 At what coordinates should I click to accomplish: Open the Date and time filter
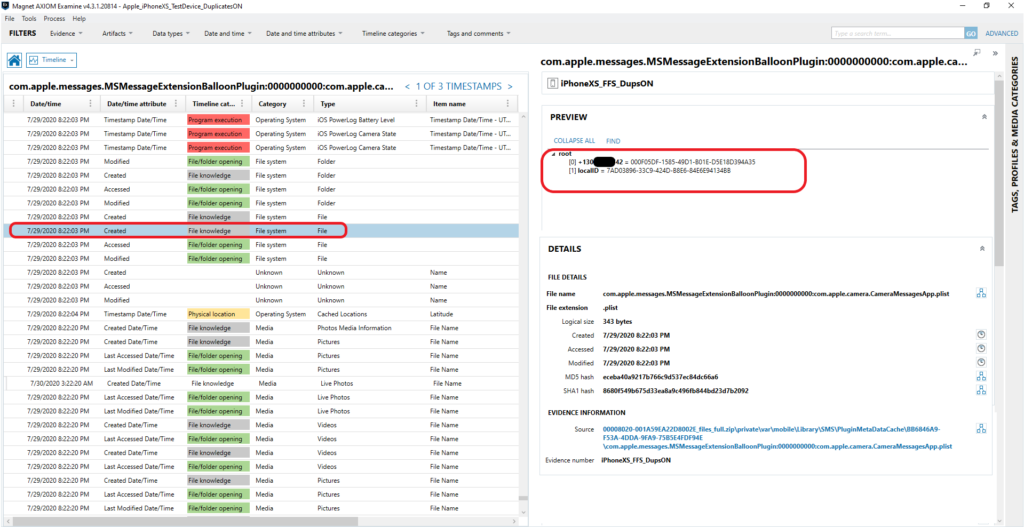pos(228,33)
